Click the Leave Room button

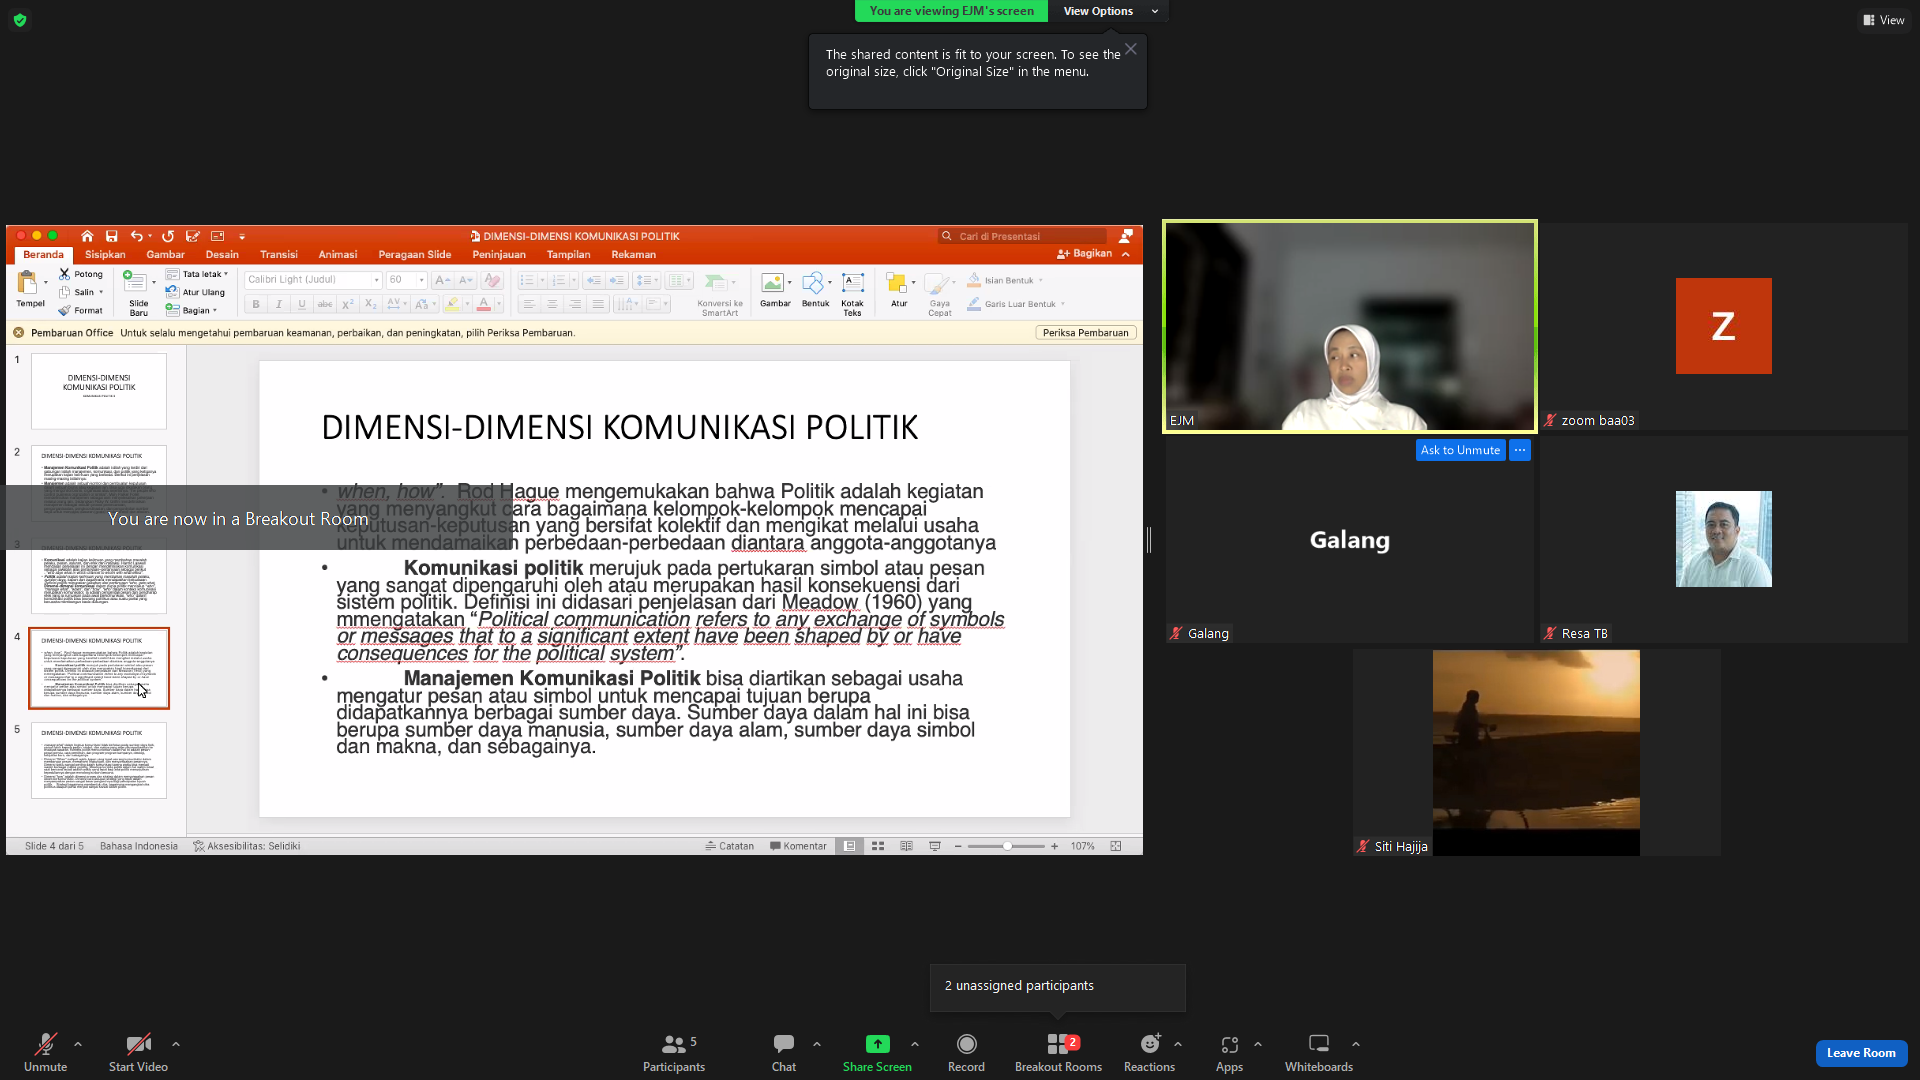tap(1861, 1053)
